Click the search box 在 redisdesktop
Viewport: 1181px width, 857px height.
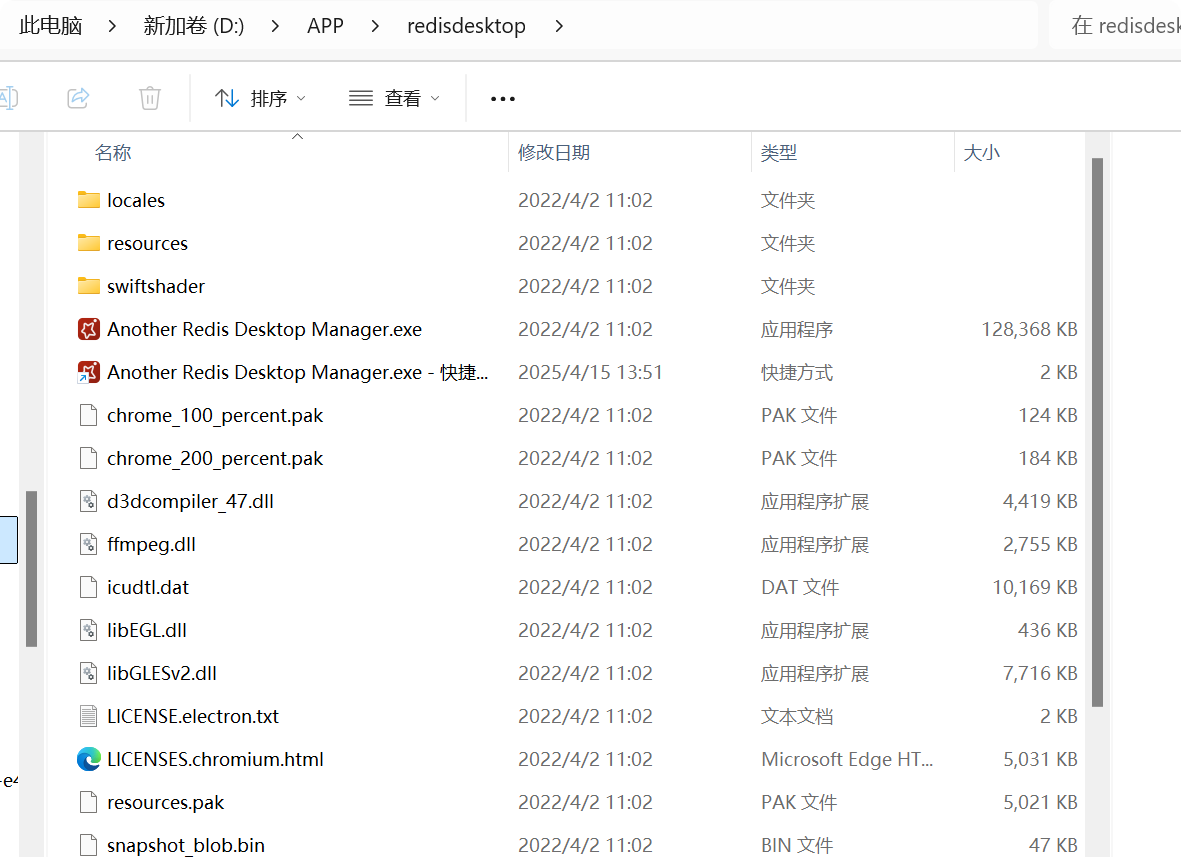tap(1116, 26)
